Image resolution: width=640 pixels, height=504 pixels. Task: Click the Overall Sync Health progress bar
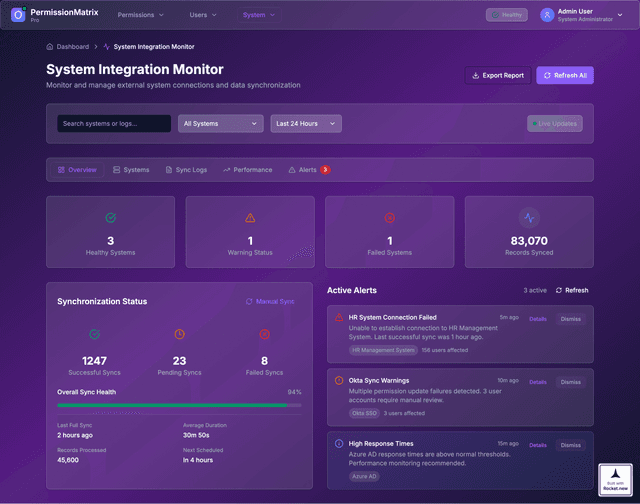(179, 406)
